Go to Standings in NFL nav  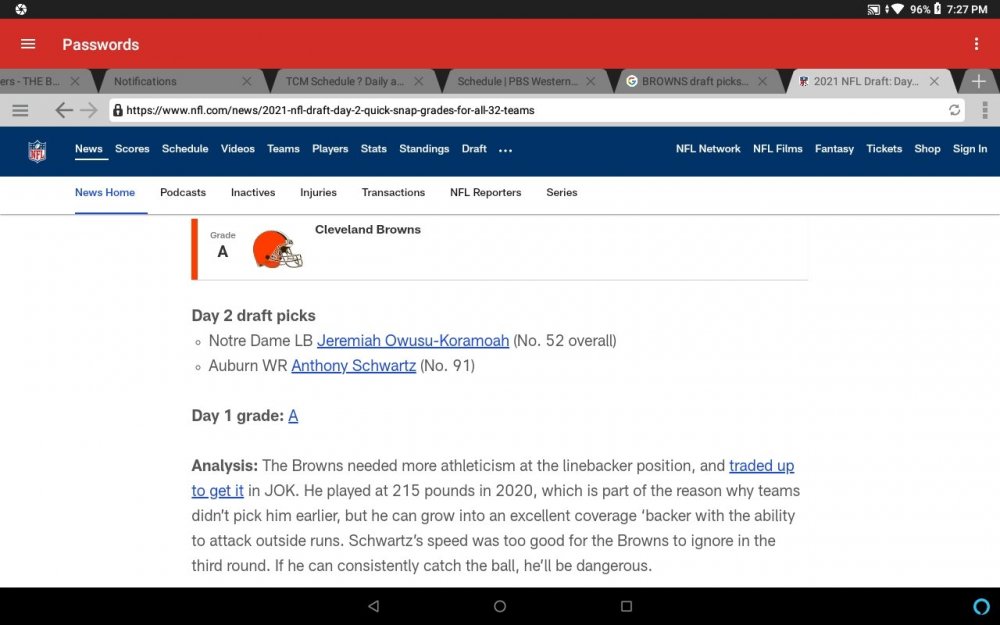(x=424, y=149)
